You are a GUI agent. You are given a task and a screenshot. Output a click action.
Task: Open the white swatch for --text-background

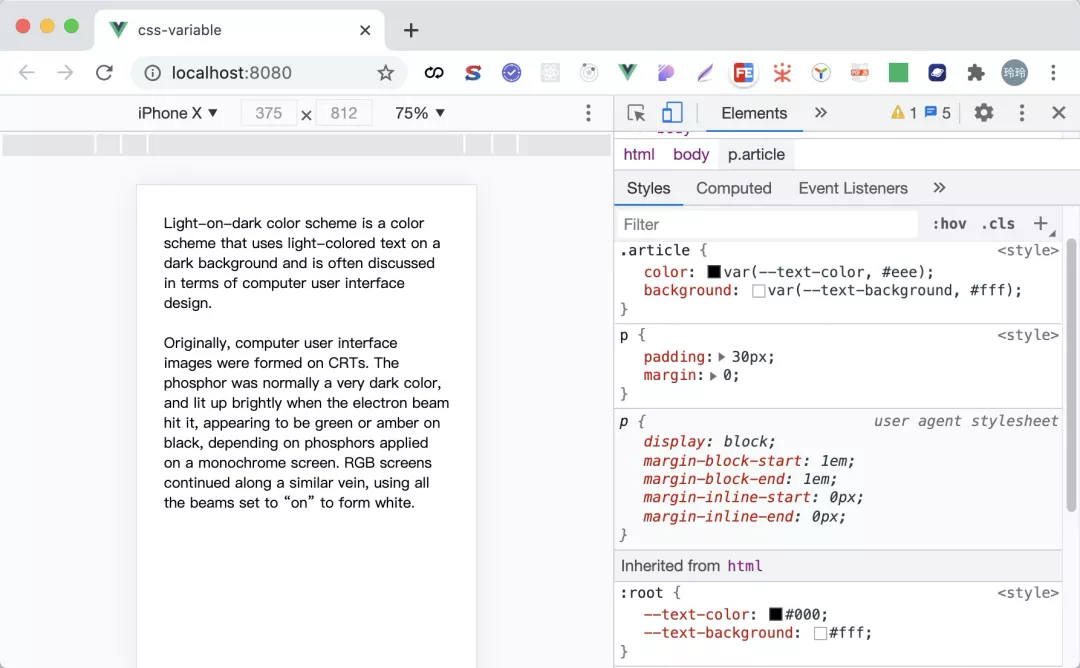pos(820,633)
